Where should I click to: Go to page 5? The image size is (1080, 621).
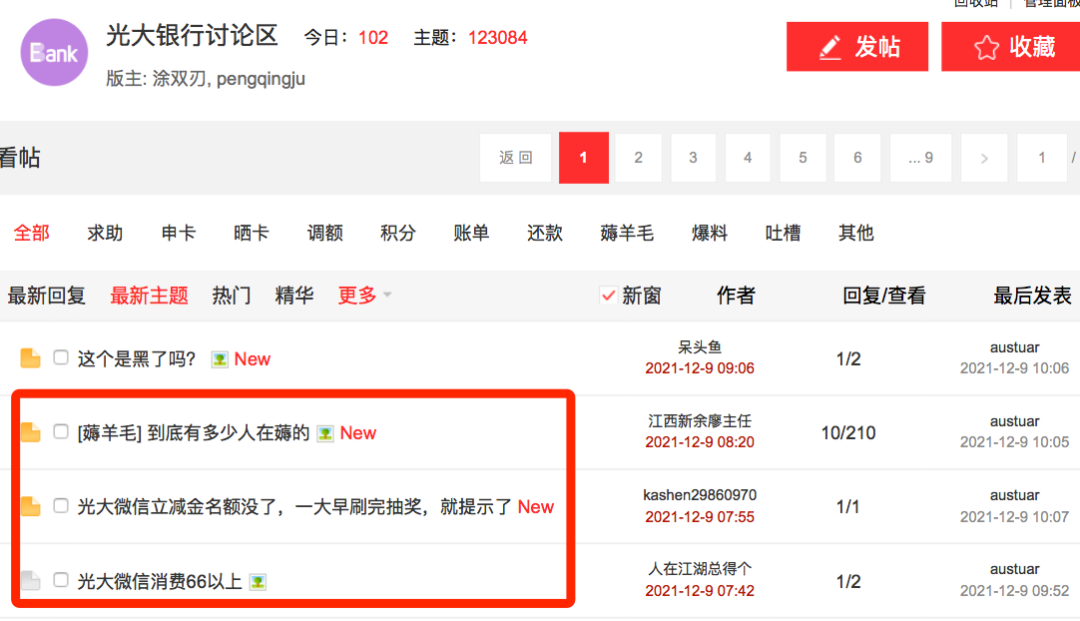coord(803,158)
